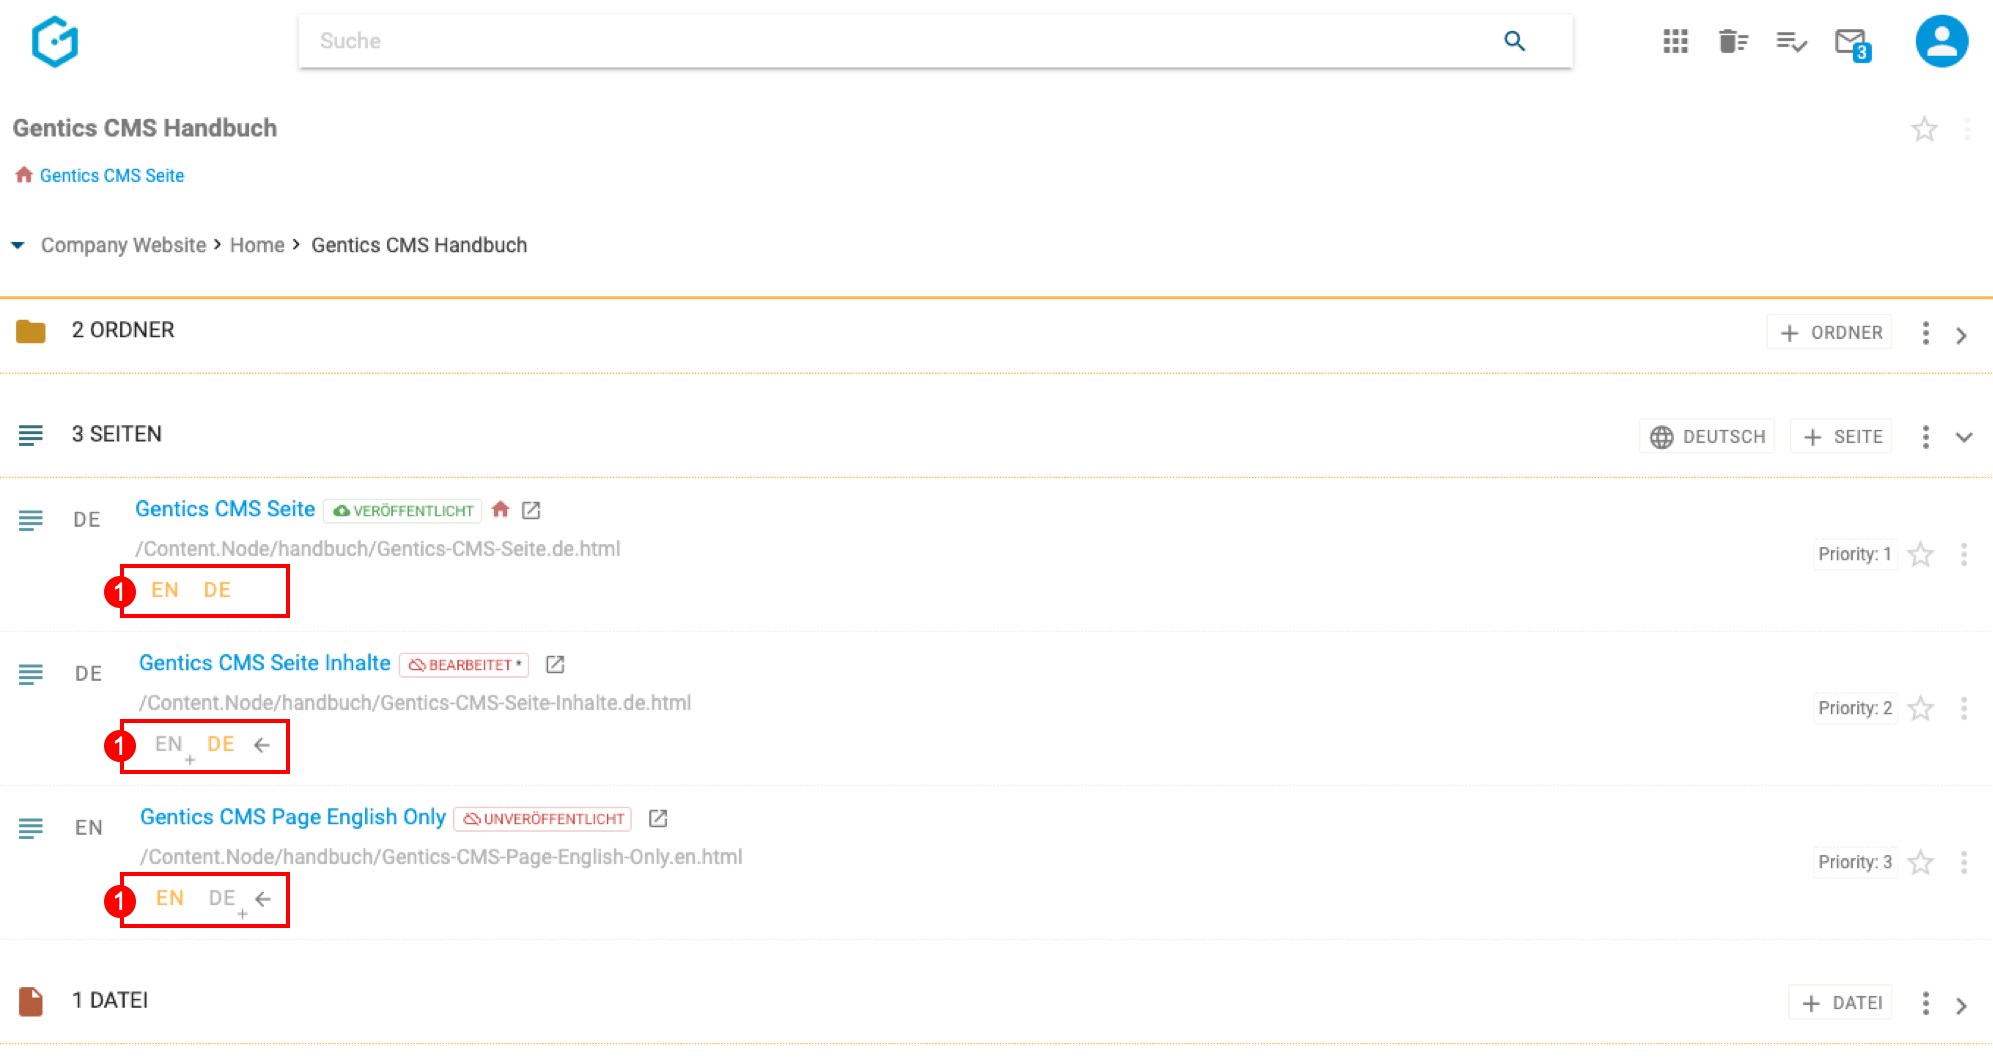
Task: Create a new Seite
Action: 1842,437
